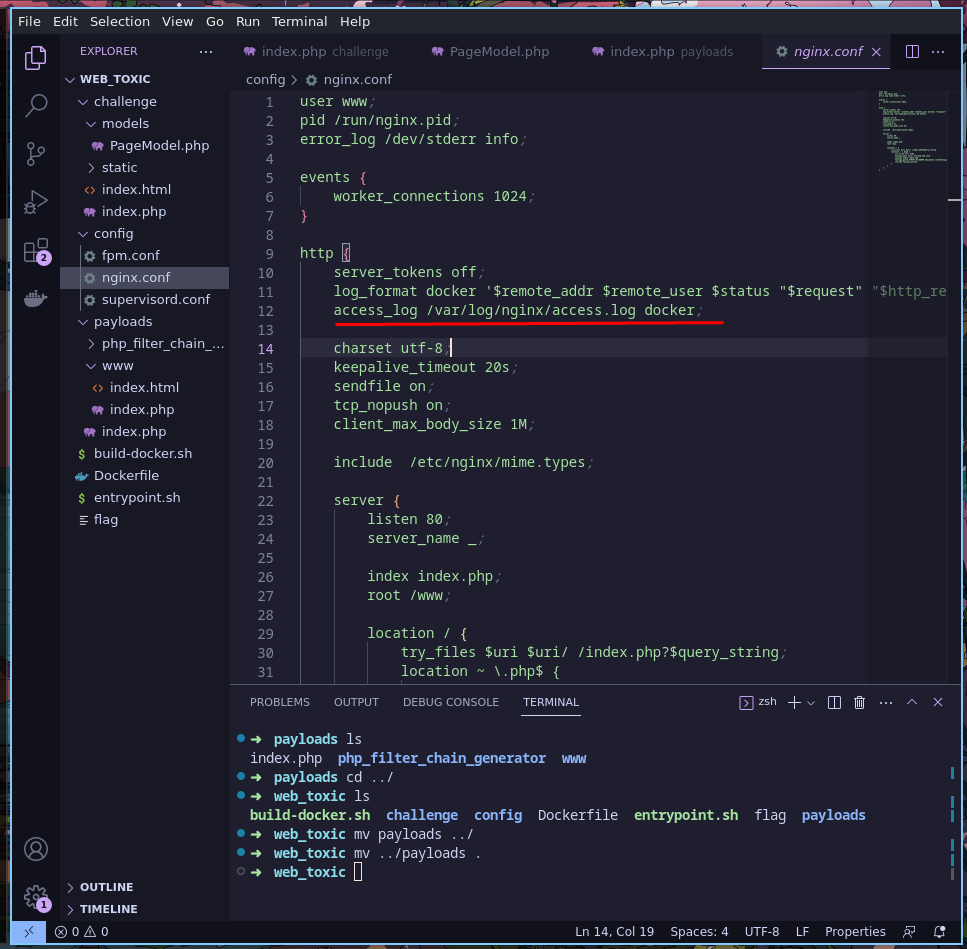Screen dimensions: 967x949
Task: Collapse the challenge folder
Action: 124,101
